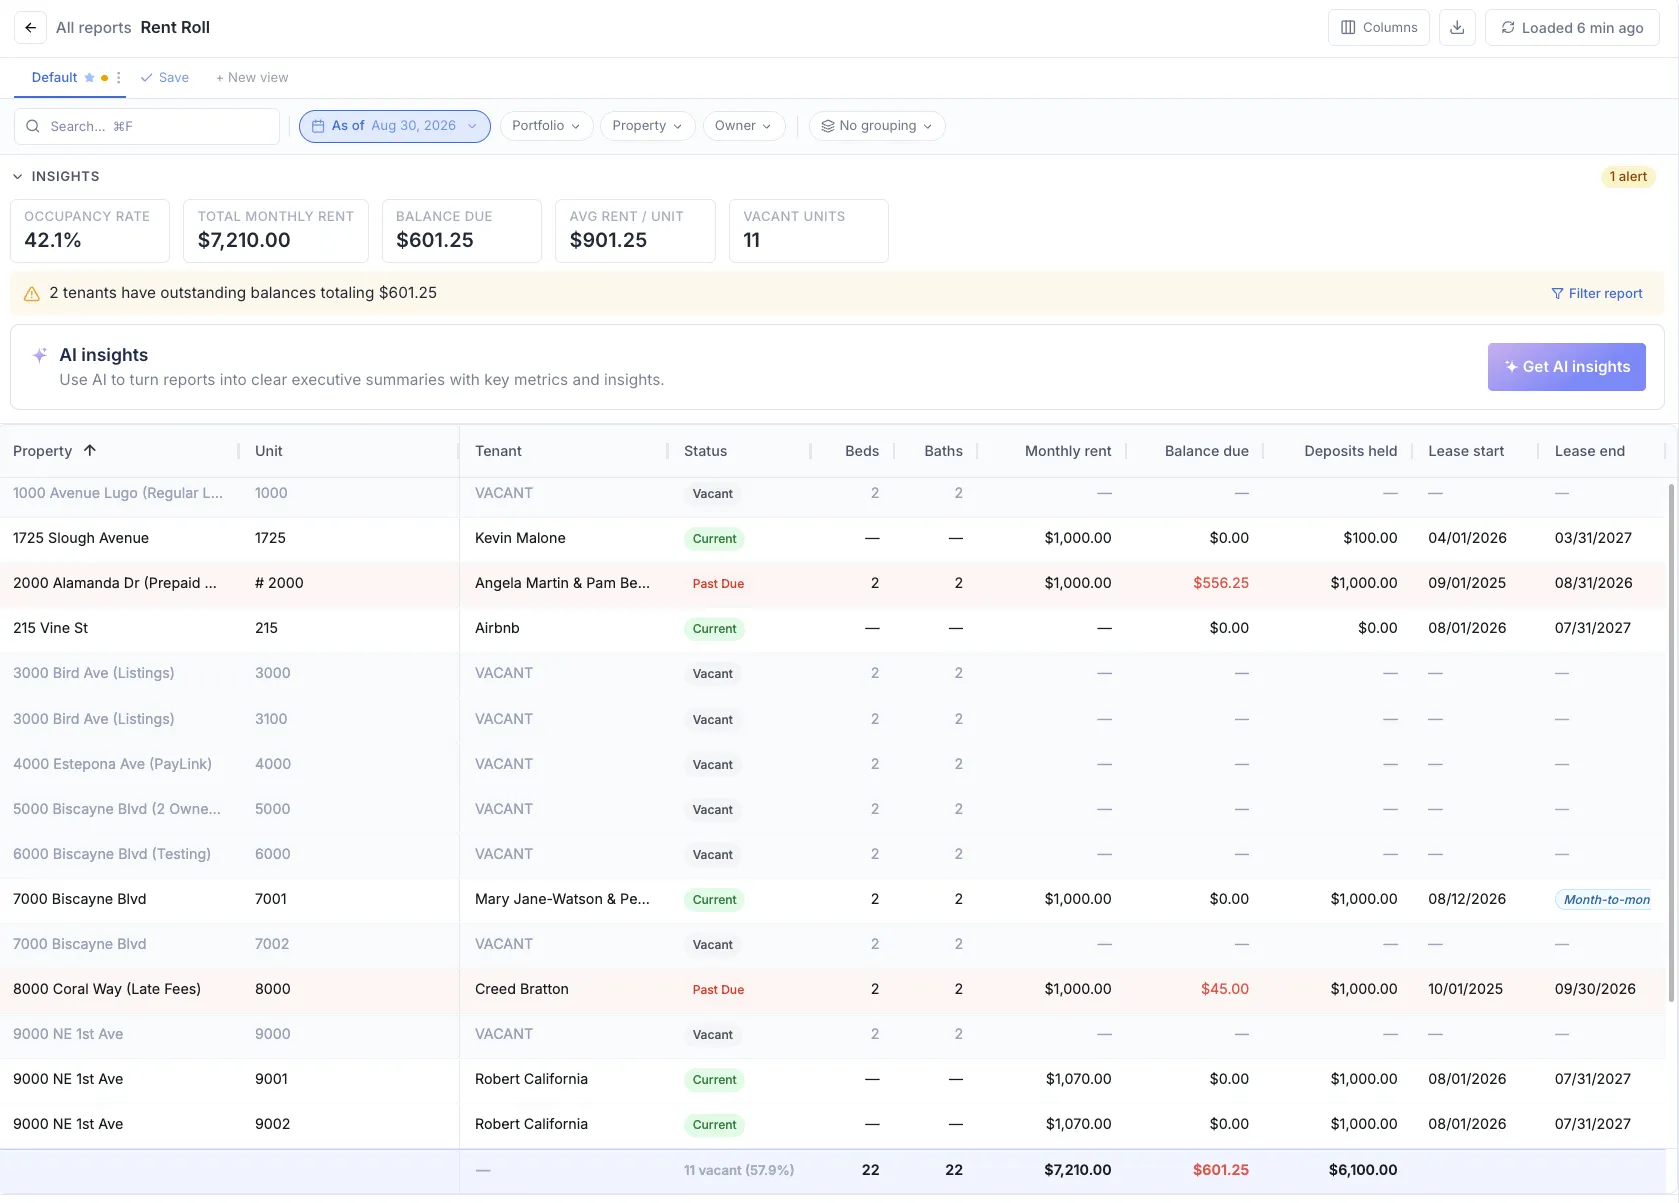Click the table vertical scrollbar
This screenshot has width=1679, height=1203.
pyautogui.click(x=1671, y=742)
